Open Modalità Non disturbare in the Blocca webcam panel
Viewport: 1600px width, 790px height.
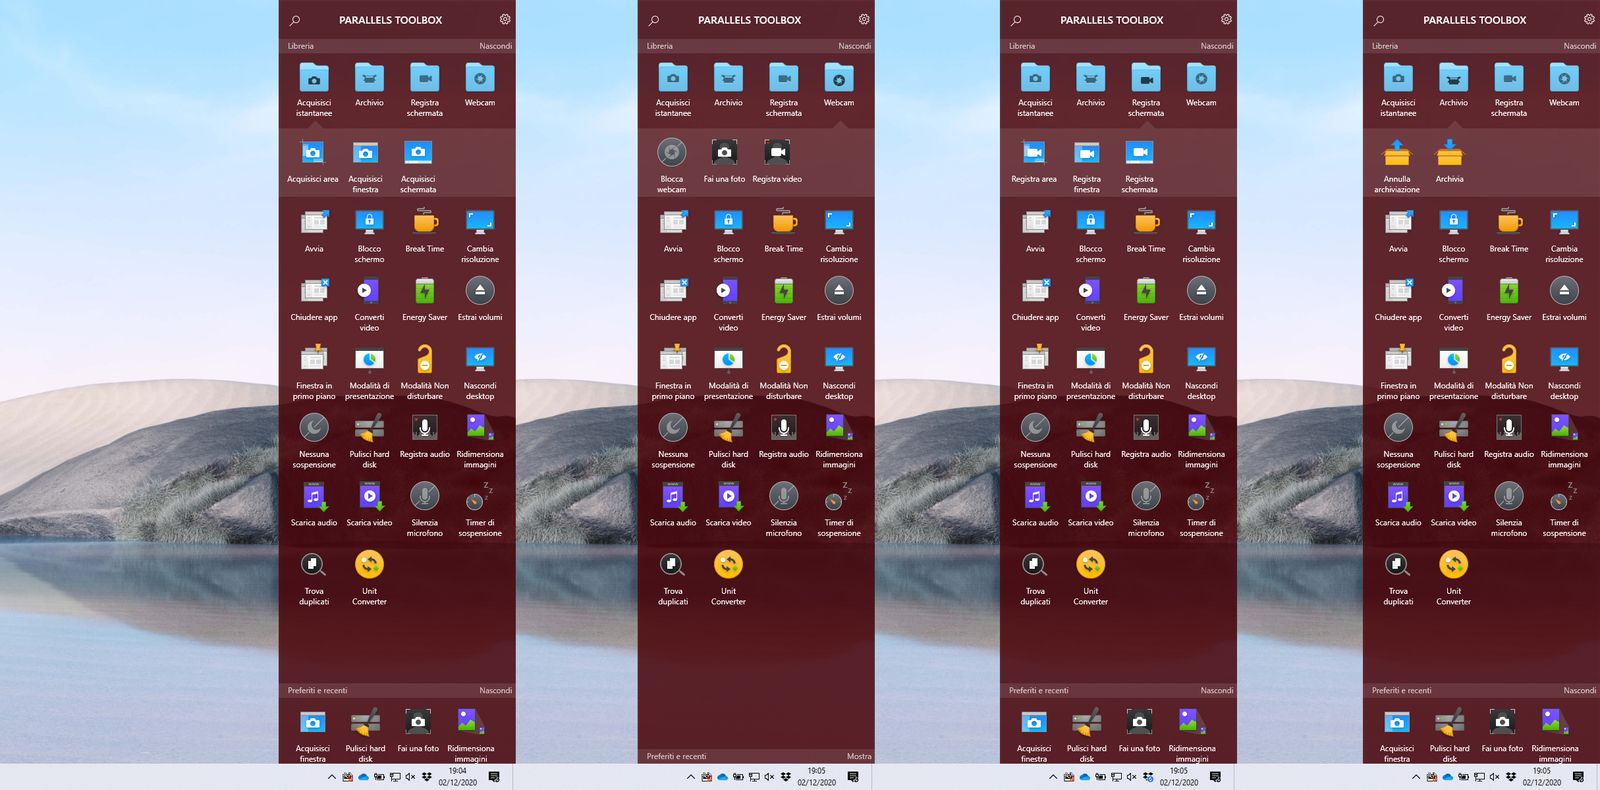[784, 373]
